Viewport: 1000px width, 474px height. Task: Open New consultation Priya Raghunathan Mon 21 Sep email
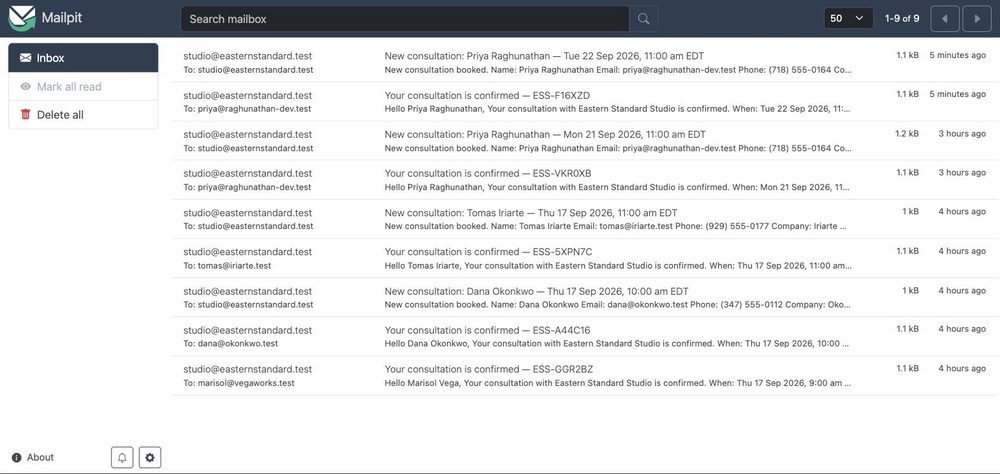[585, 141]
